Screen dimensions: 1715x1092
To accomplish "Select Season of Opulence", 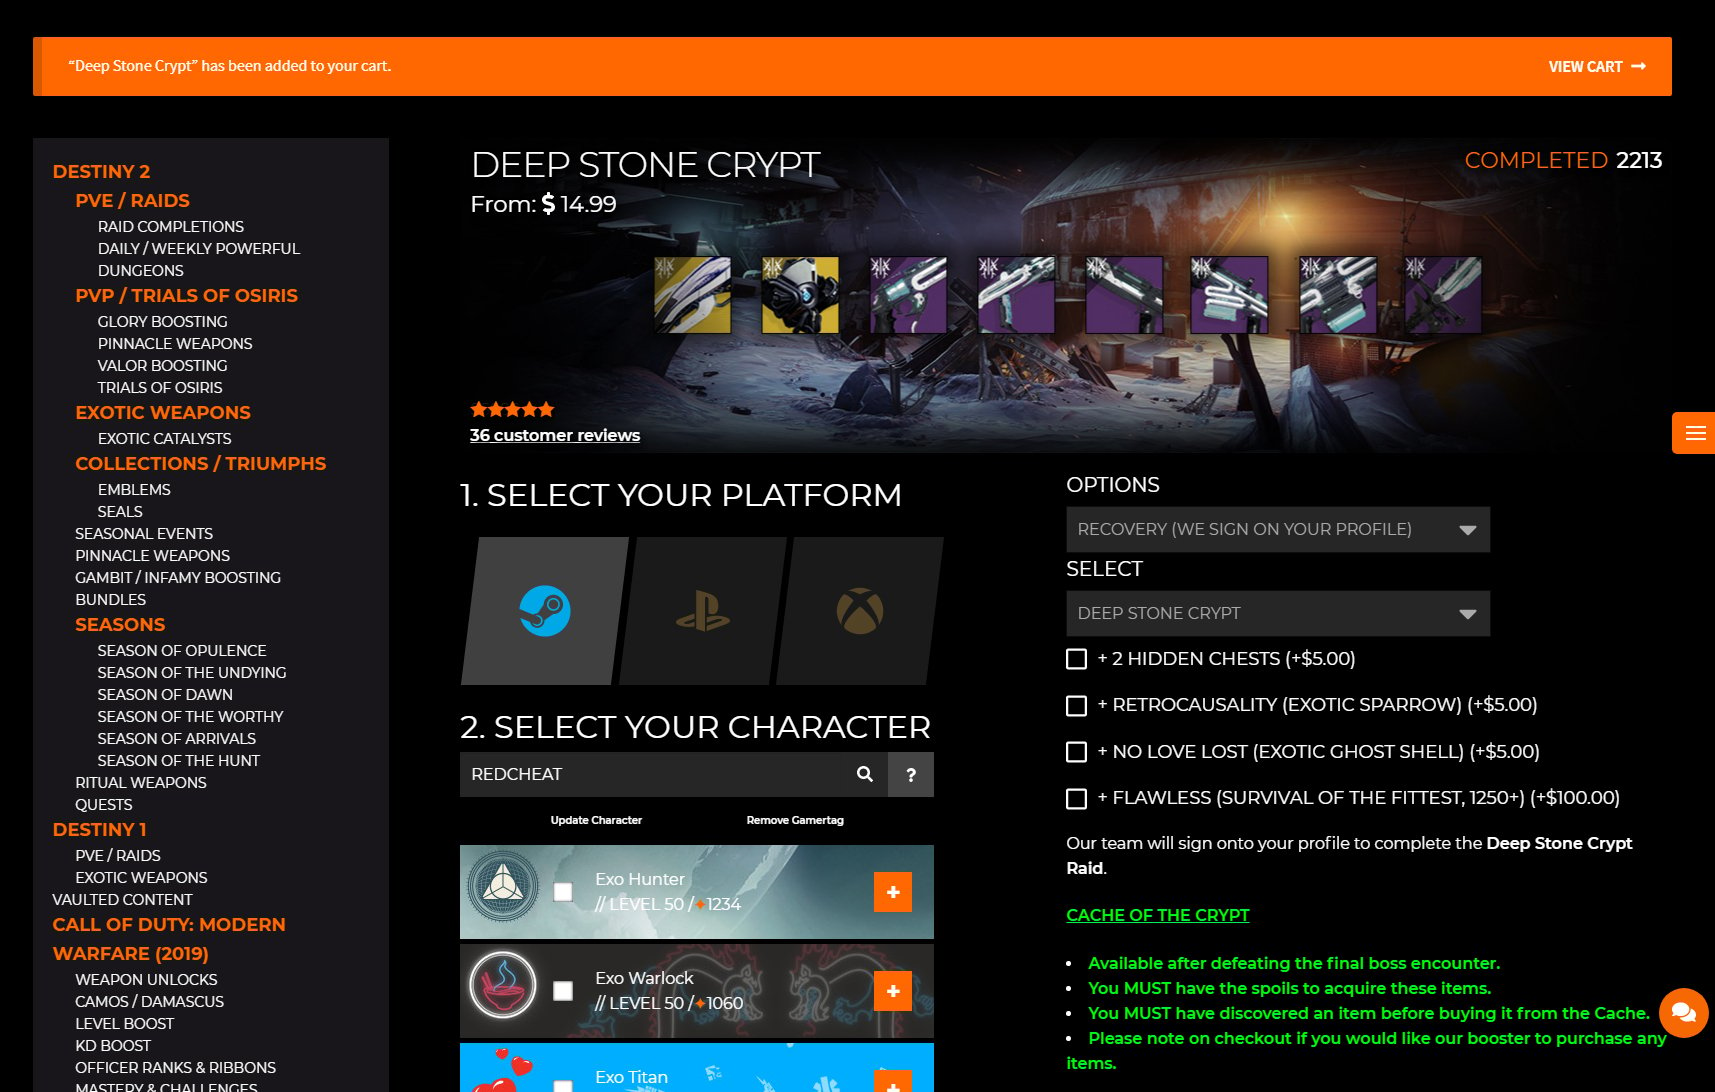I will 181,651.
